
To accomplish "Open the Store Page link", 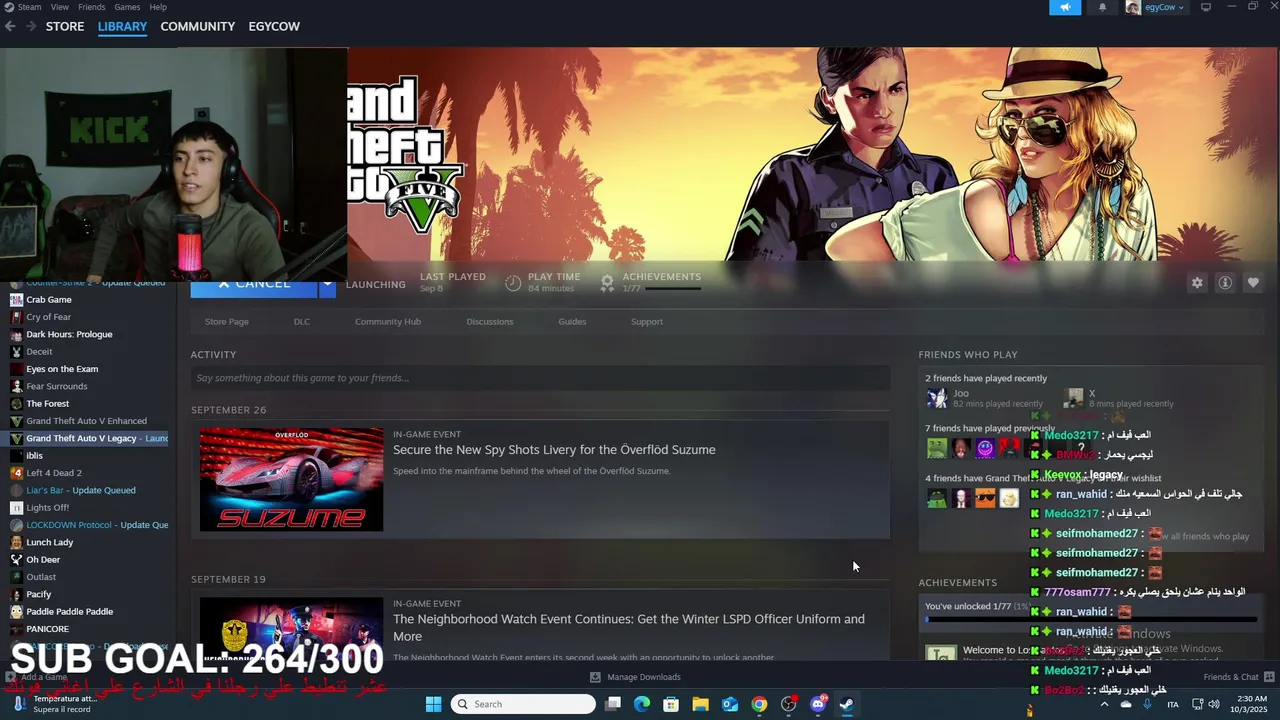I will (x=227, y=321).
